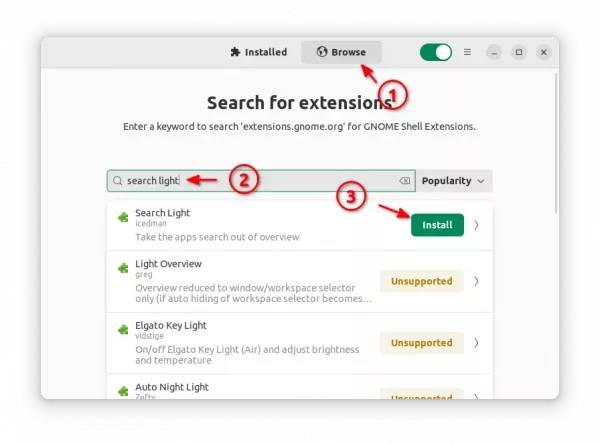The height and width of the screenshot is (444, 600).
Task: Expand details chevron for Elgato Key Light
Action: (x=476, y=343)
